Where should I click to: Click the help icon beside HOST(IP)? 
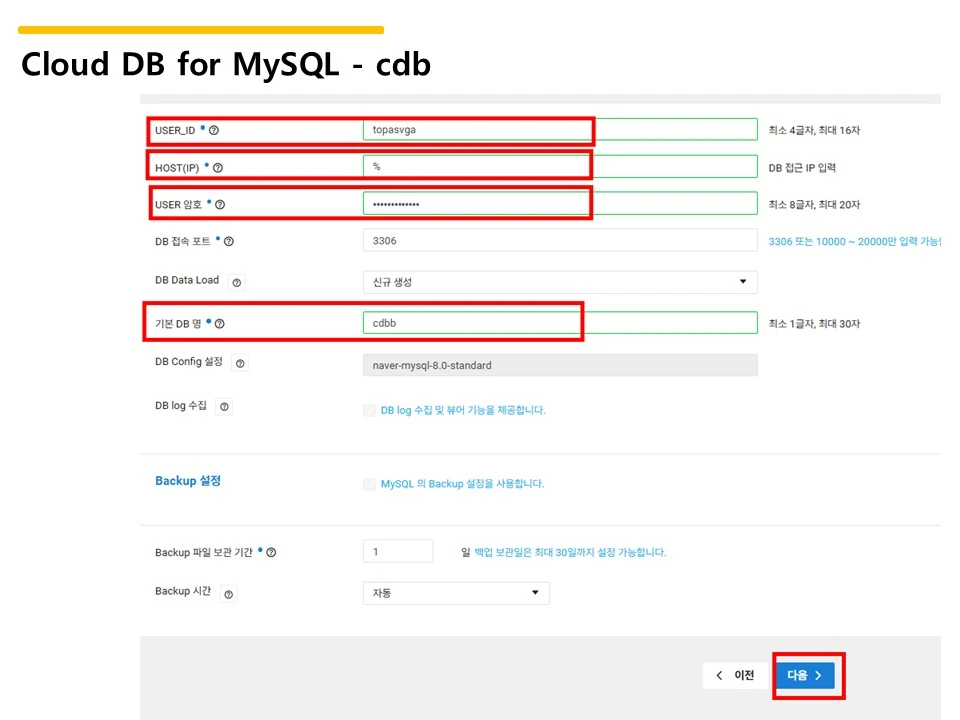(218, 168)
